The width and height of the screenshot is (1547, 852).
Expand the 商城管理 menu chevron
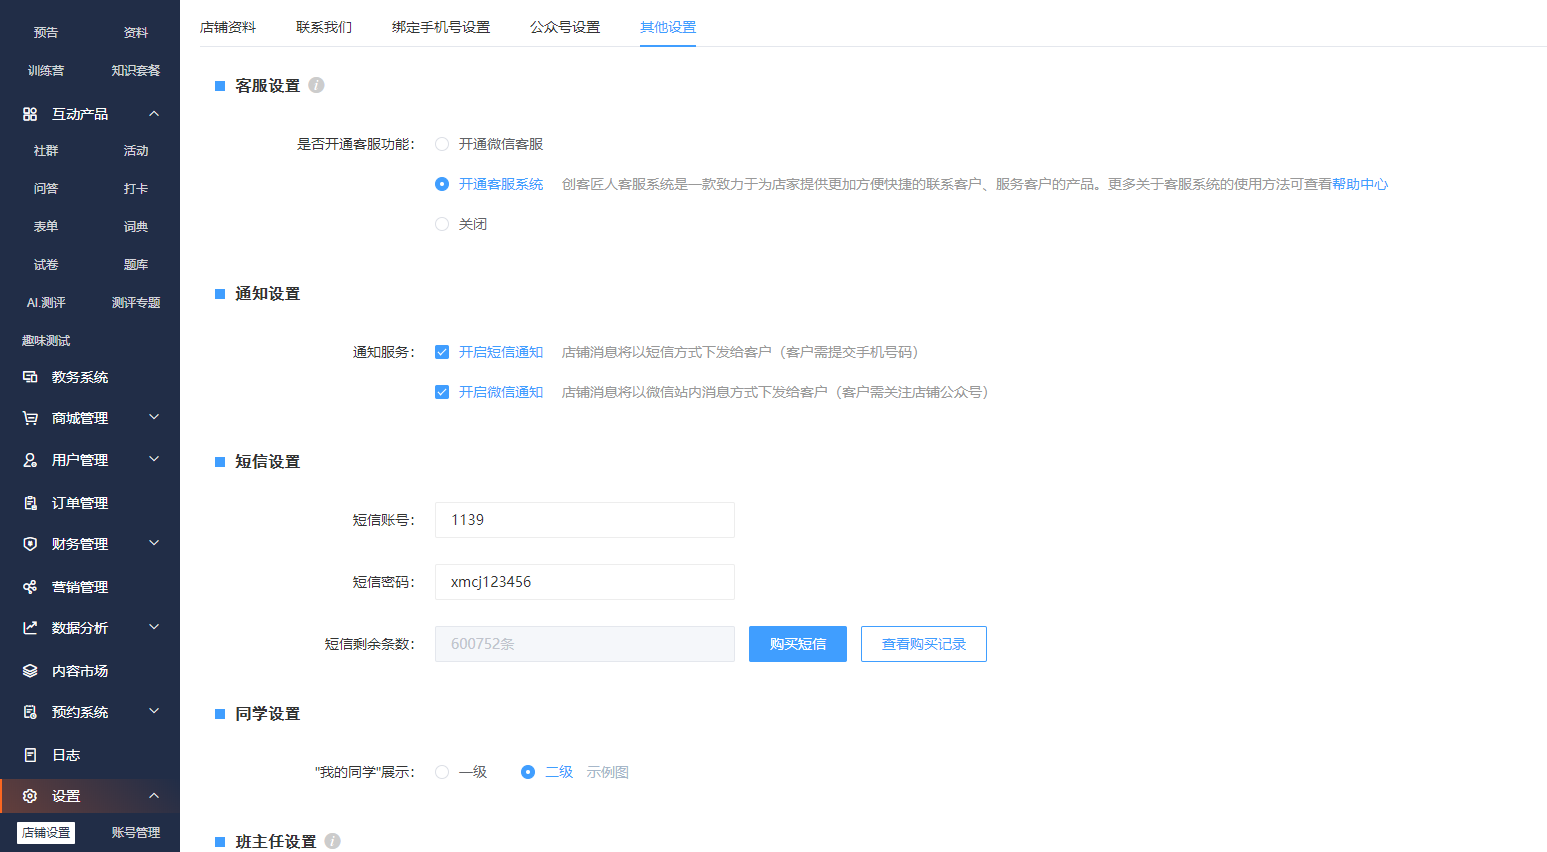click(154, 417)
